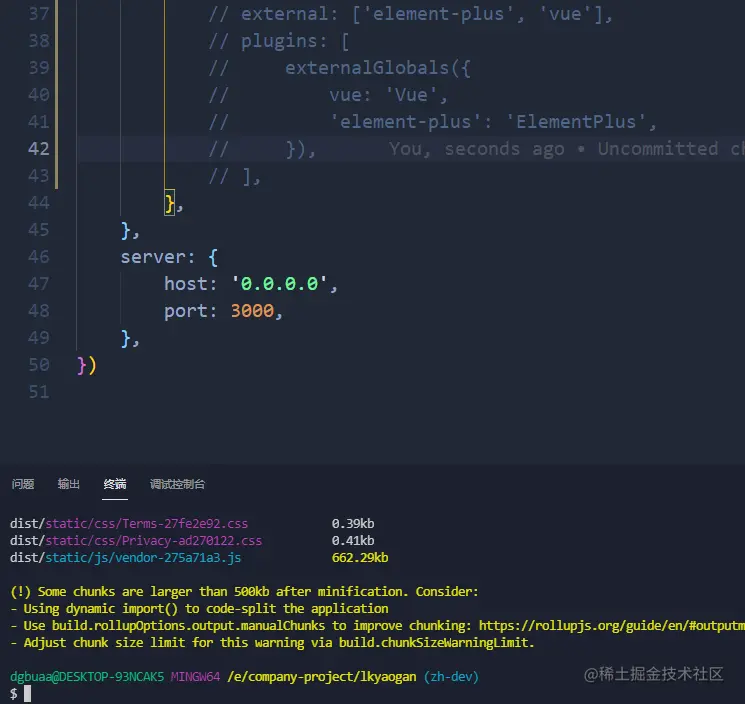The image size is (745, 704).
Task: Click line number 37 in gutter
Action: tap(39, 13)
